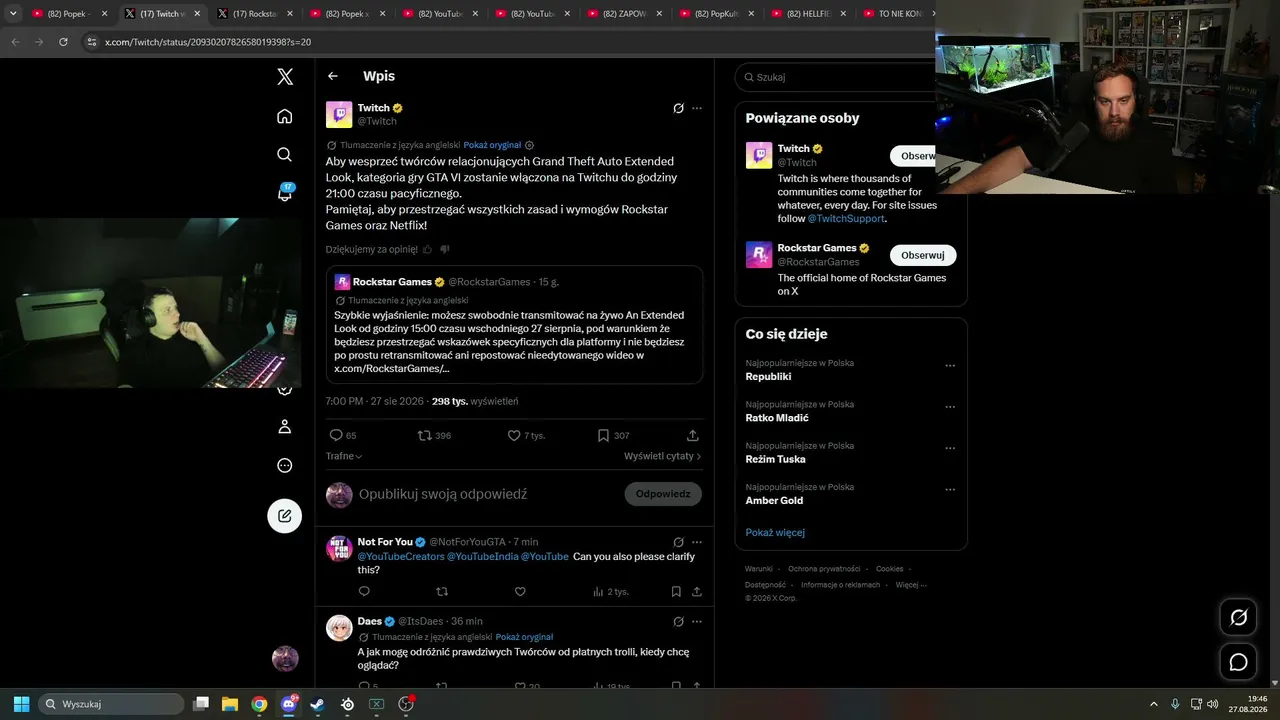Open floating messages chat button
This screenshot has width=1280, height=720.
click(1238, 662)
